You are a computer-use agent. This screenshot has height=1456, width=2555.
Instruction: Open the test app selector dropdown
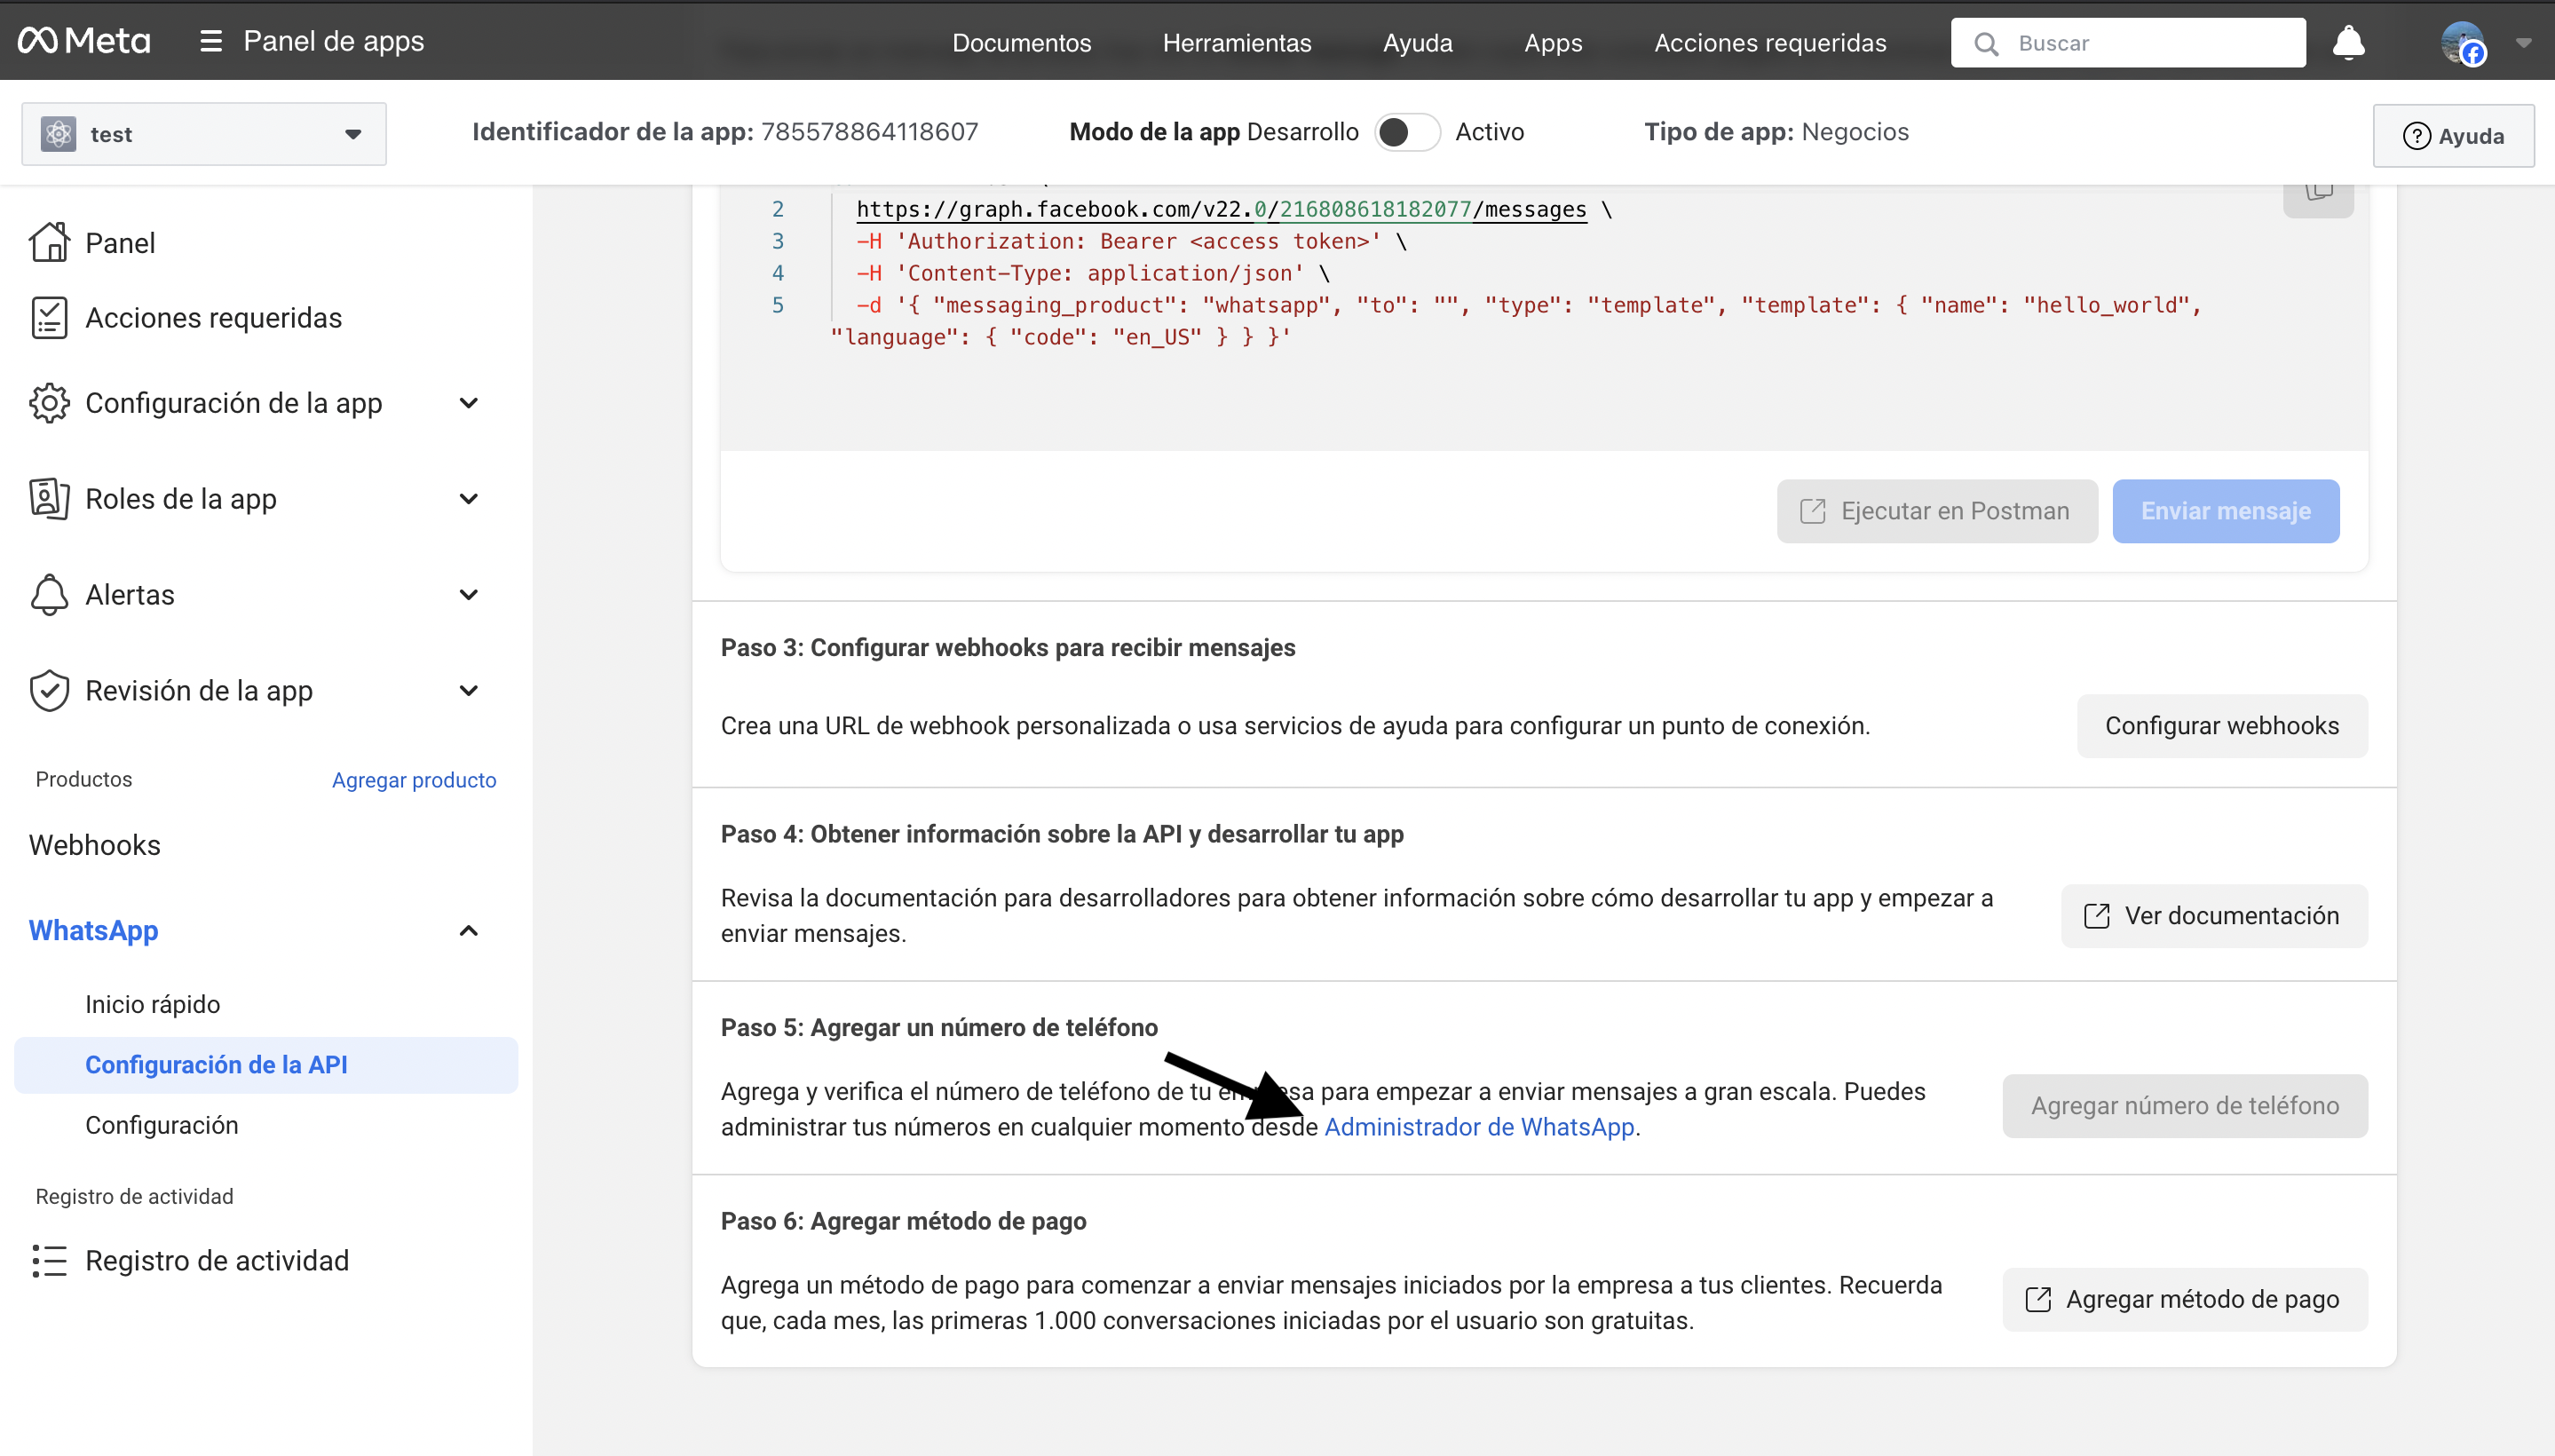[204, 134]
